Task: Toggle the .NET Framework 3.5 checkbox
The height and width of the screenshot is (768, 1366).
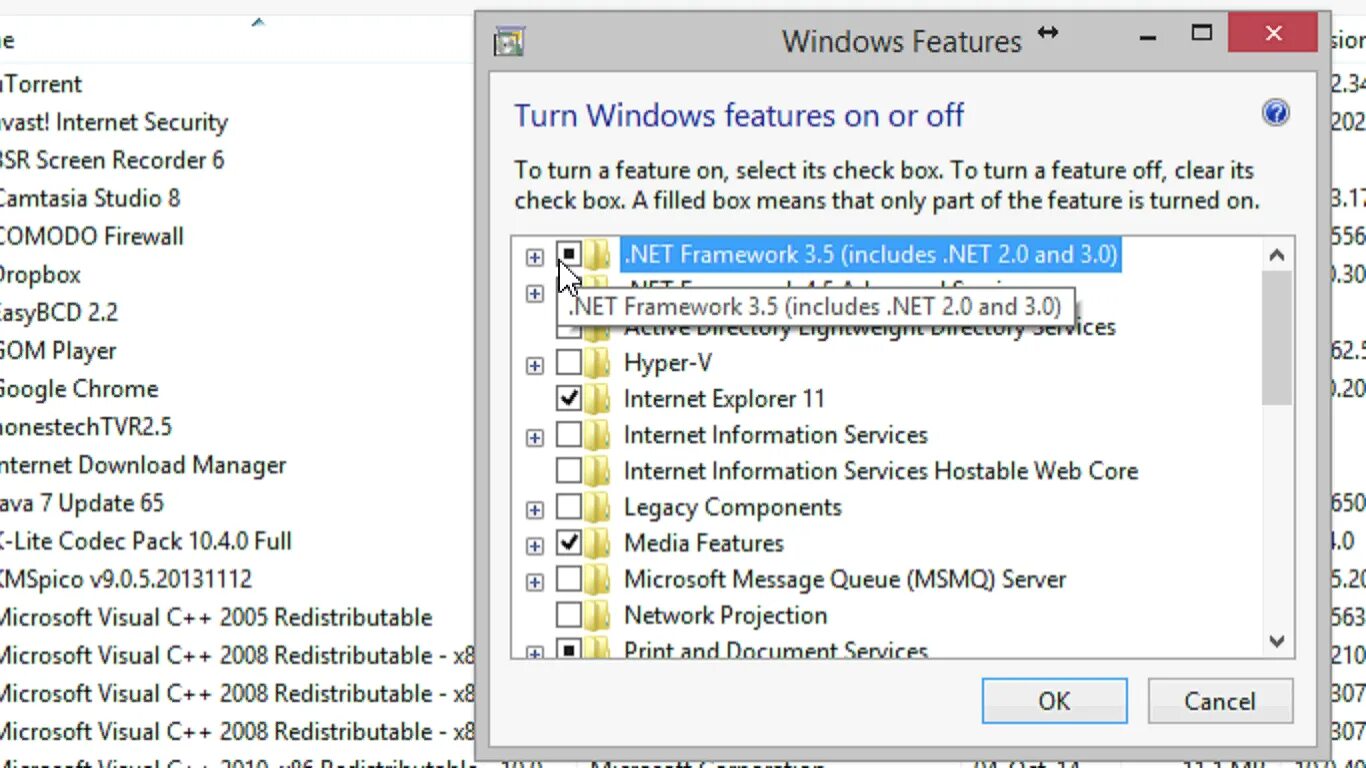Action: 568,255
